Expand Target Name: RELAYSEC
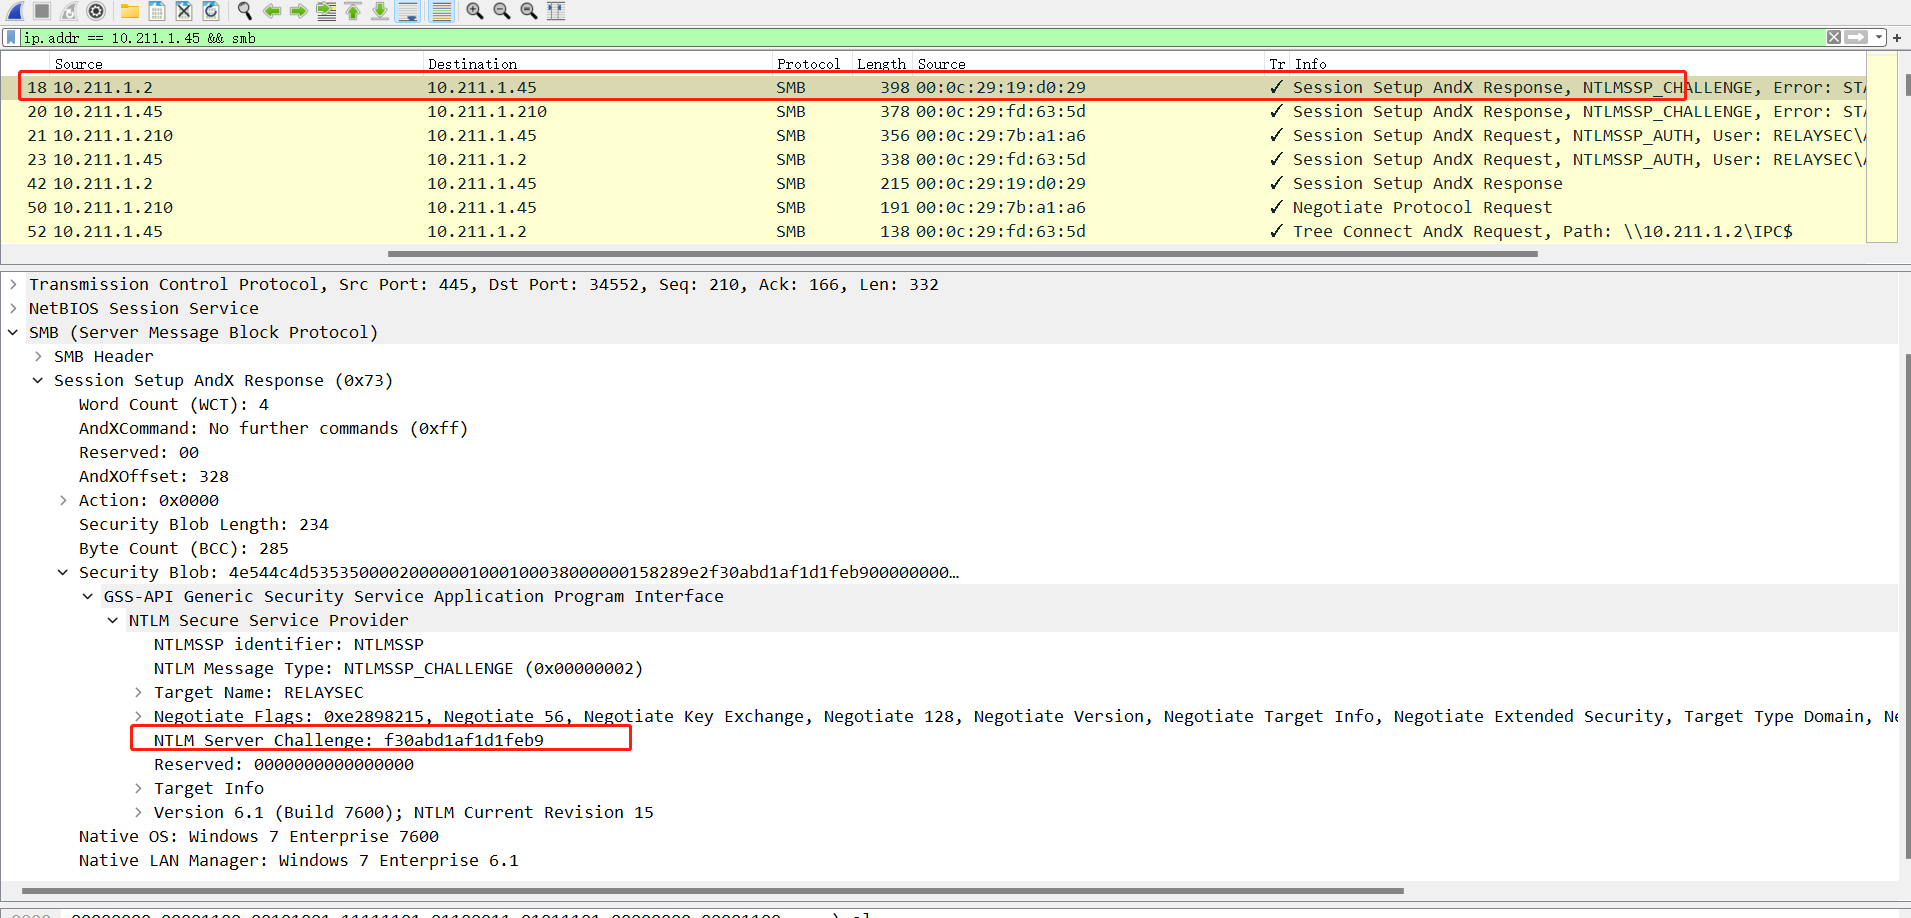Image resolution: width=1911 pixels, height=918 pixels. tap(138, 692)
